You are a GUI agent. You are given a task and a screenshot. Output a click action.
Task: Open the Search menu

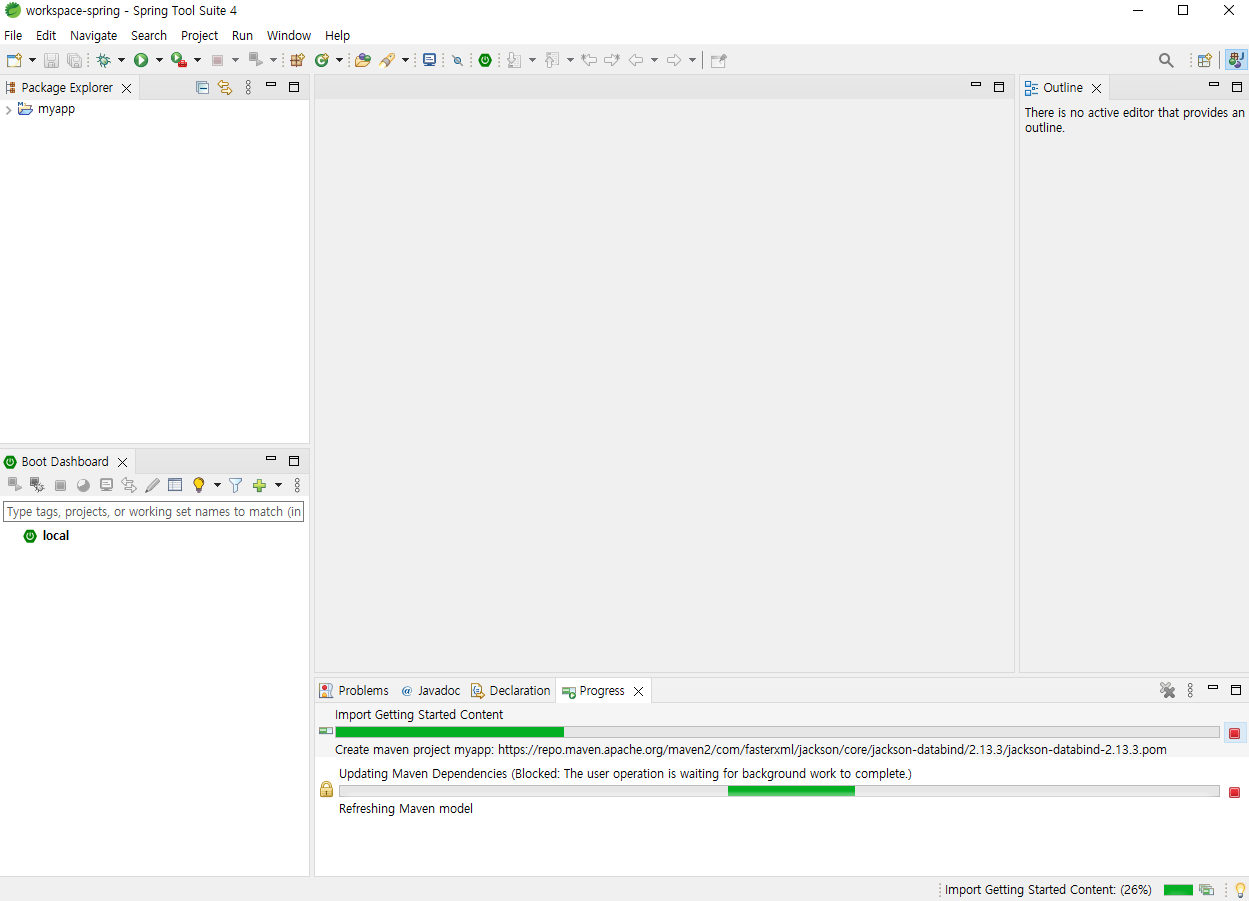pyautogui.click(x=149, y=35)
